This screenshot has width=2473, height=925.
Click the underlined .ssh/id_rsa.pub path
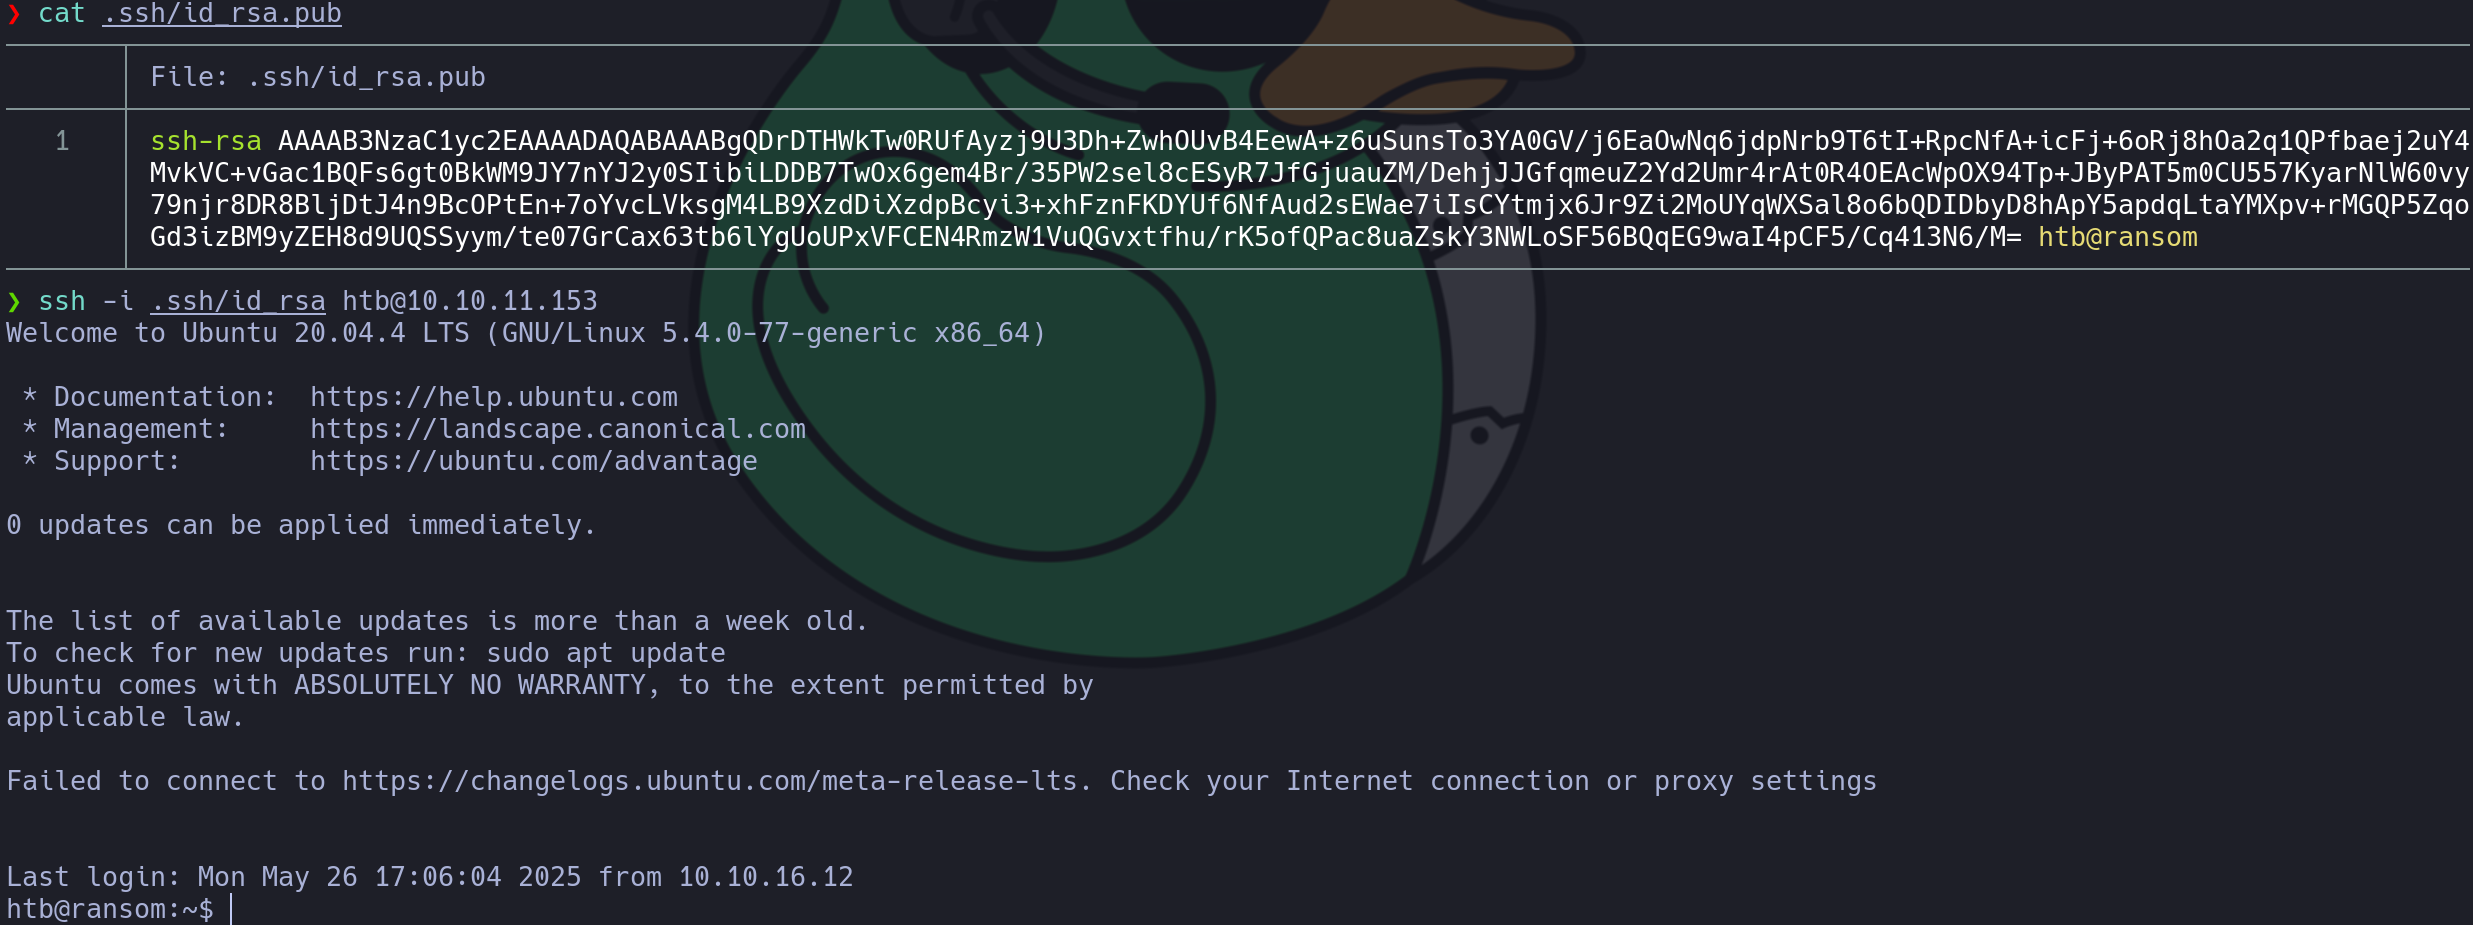[222, 13]
